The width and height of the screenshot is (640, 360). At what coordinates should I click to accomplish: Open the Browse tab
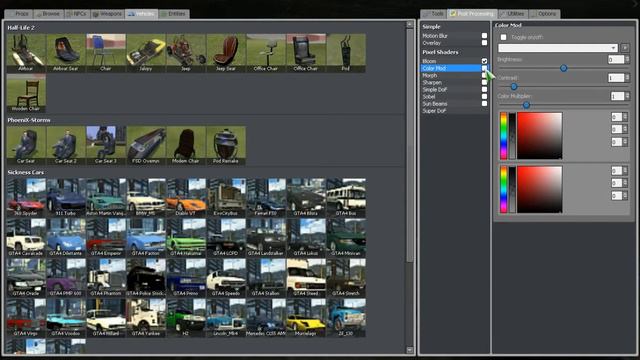(x=48, y=14)
